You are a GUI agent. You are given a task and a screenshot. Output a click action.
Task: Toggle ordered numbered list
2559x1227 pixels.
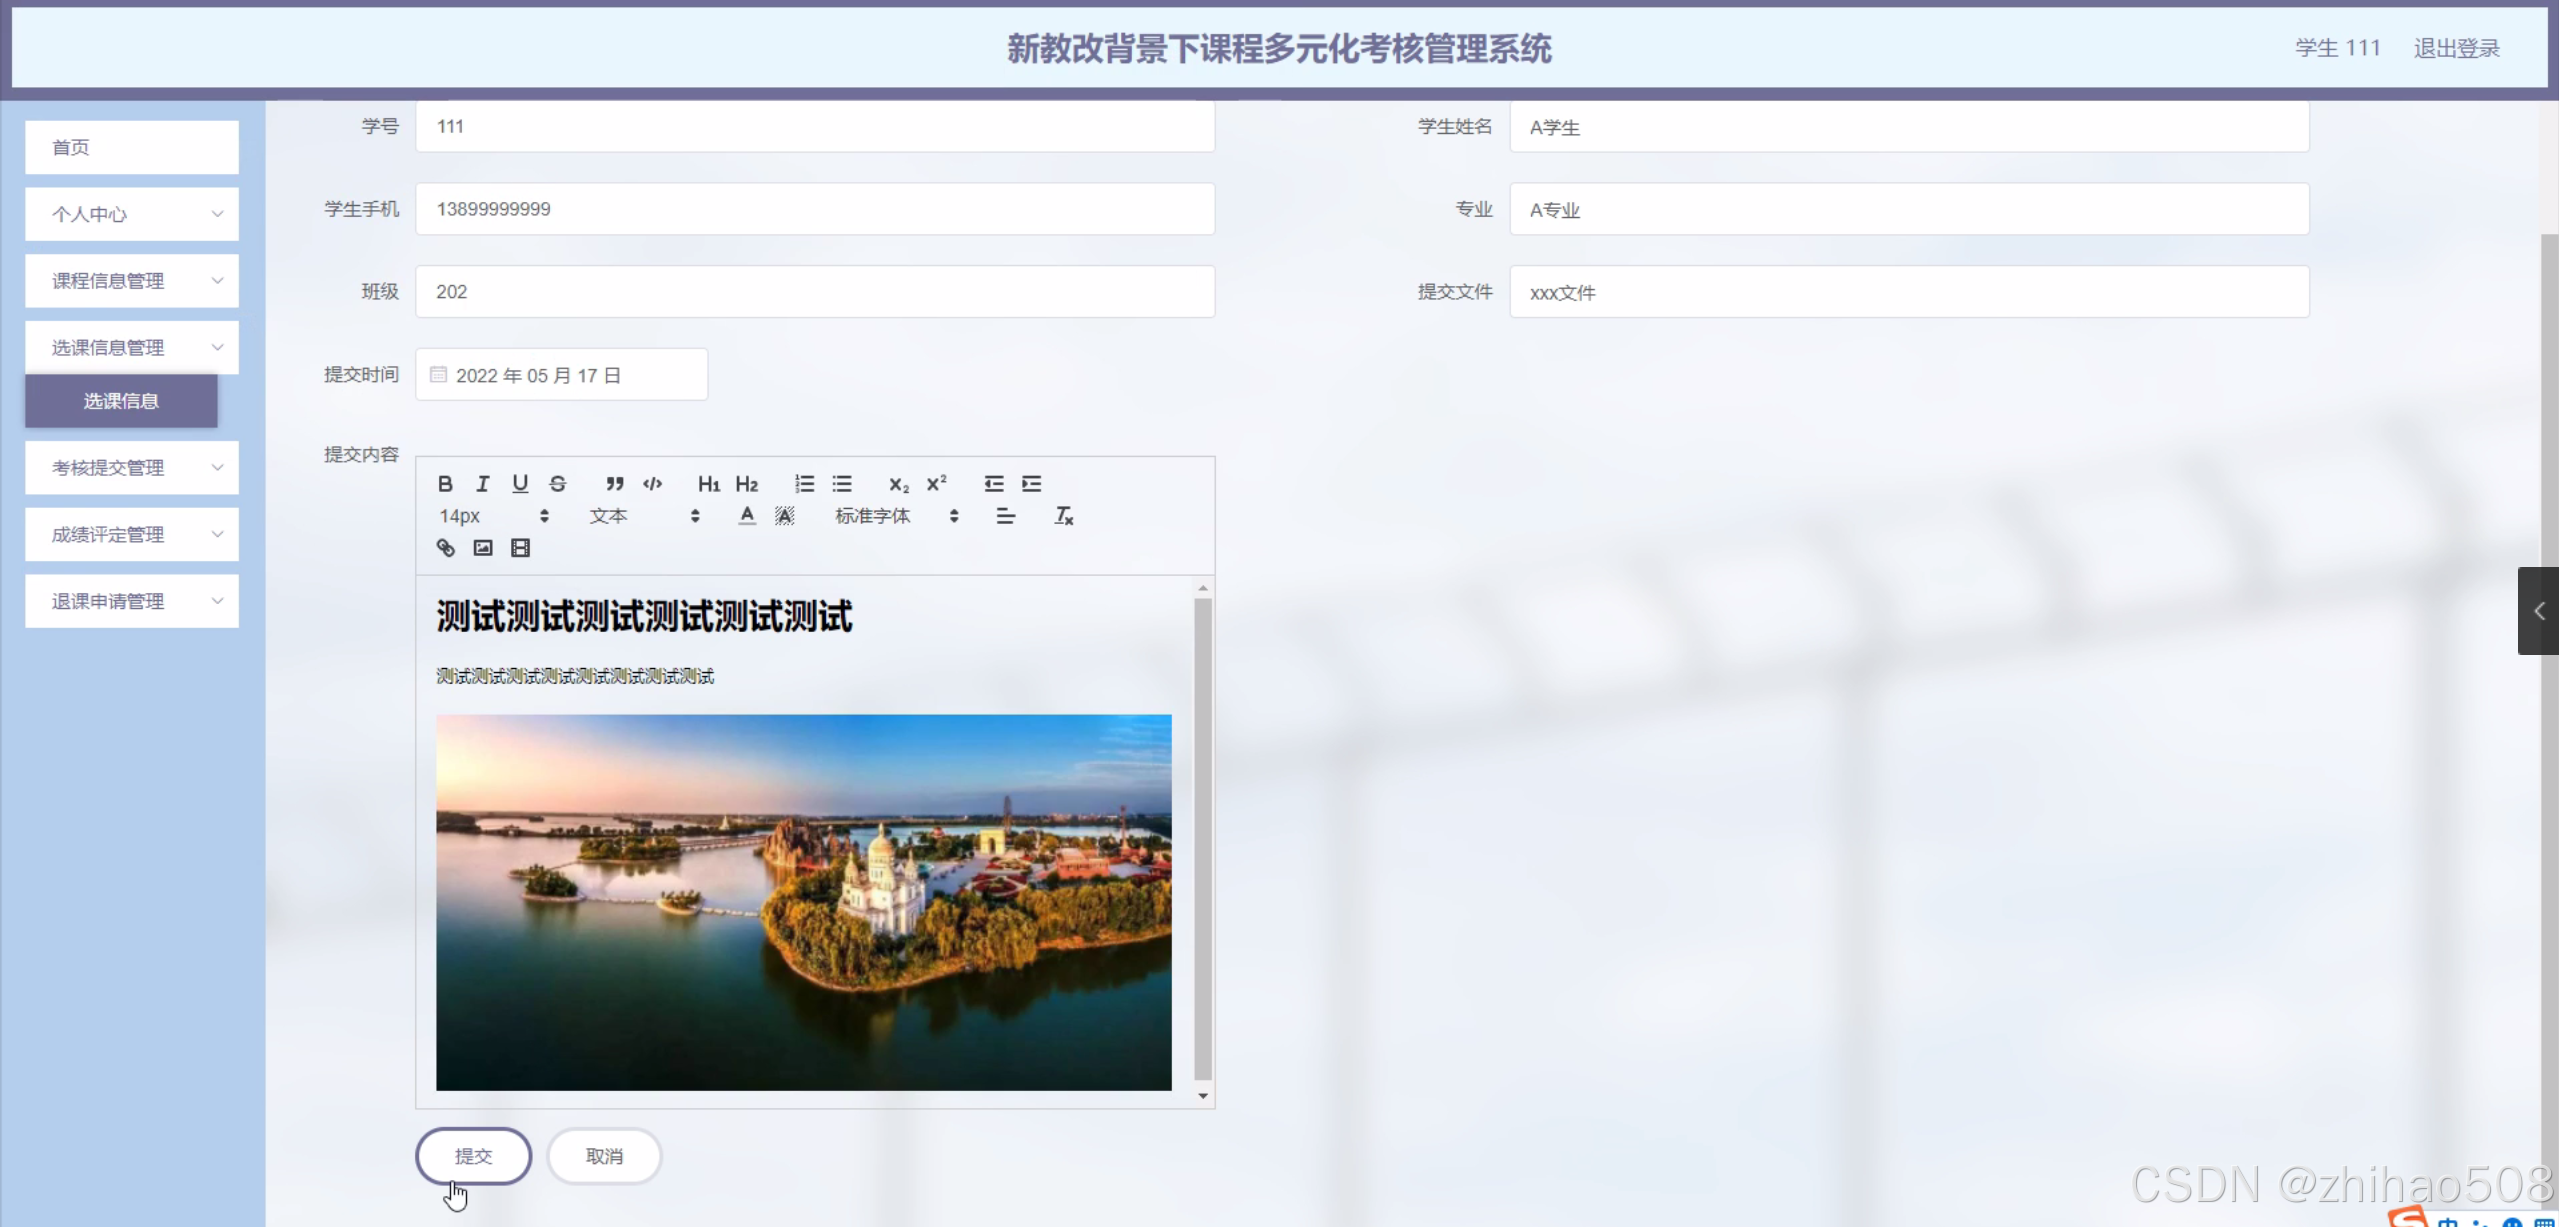click(x=804, y=484)
